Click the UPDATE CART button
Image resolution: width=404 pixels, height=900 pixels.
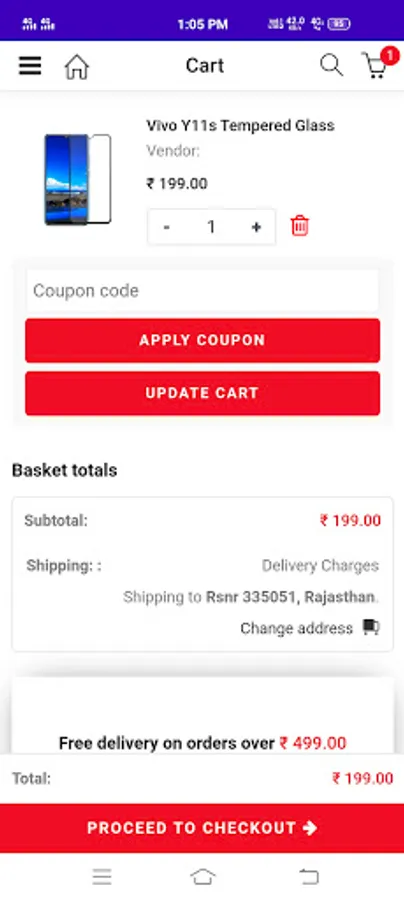pyautogui.click(x=203, y=393)
